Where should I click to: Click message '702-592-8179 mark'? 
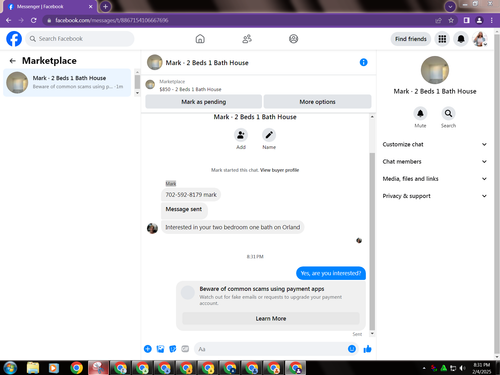tap(191, 195)
